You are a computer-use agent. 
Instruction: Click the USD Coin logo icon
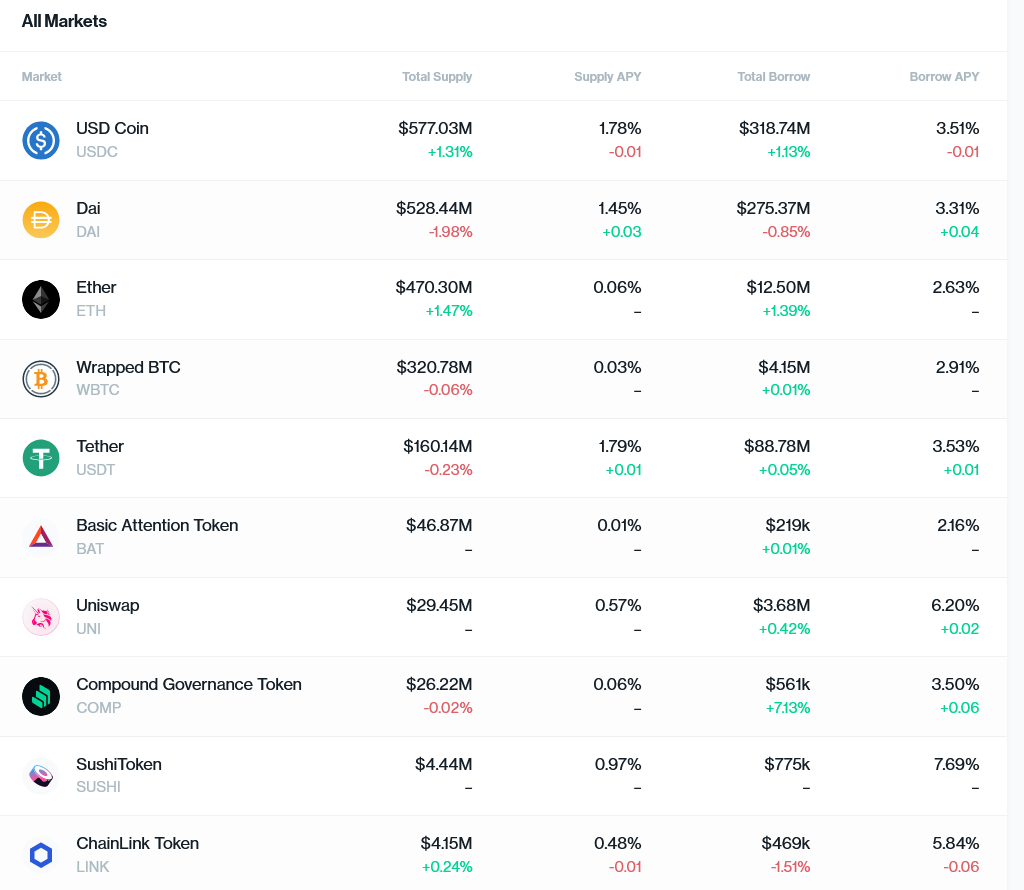click(x=41, y=140)
